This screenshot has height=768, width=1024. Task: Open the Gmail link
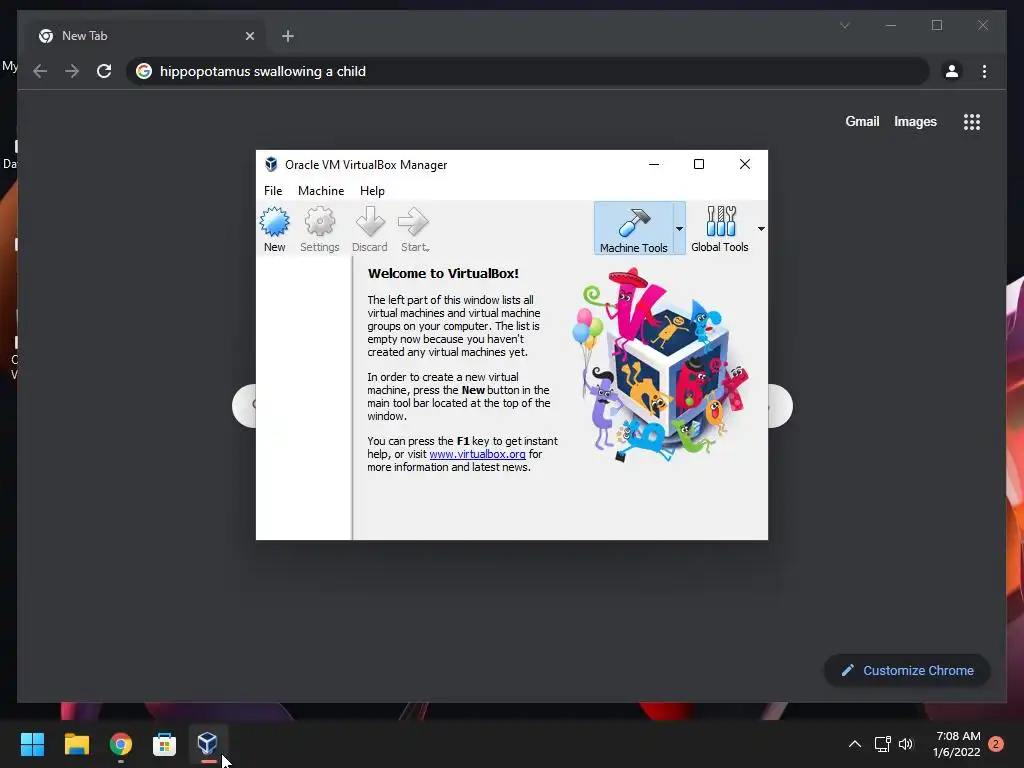(x=862, y=121)
